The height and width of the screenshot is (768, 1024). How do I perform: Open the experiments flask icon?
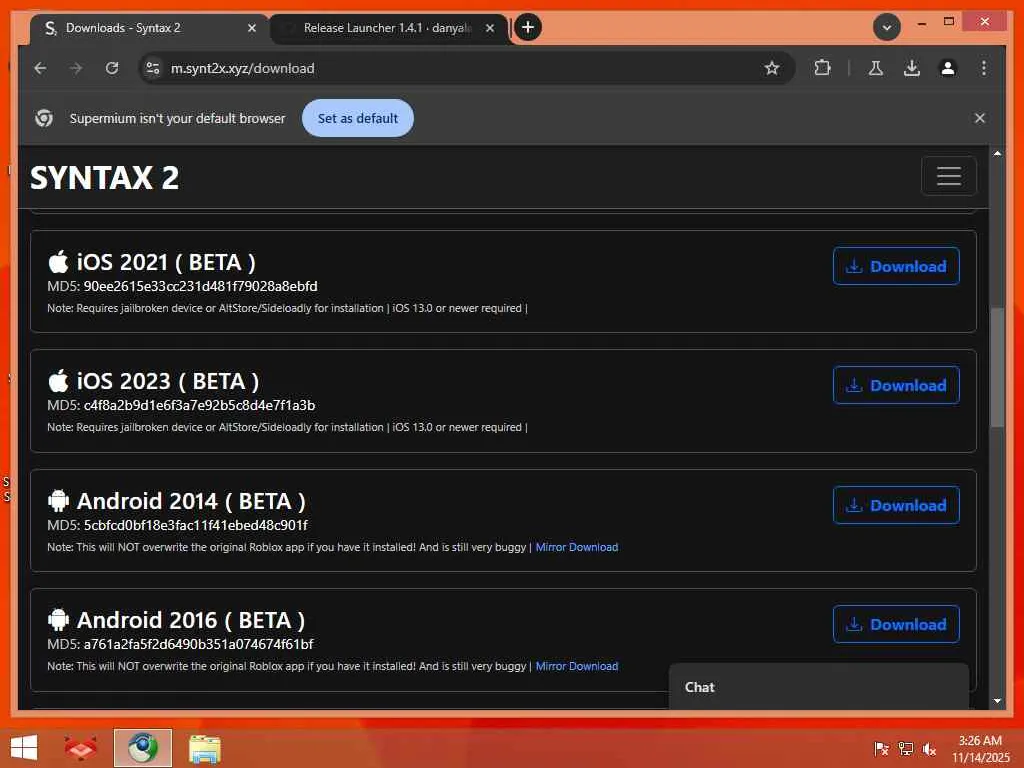pos(876,68)
